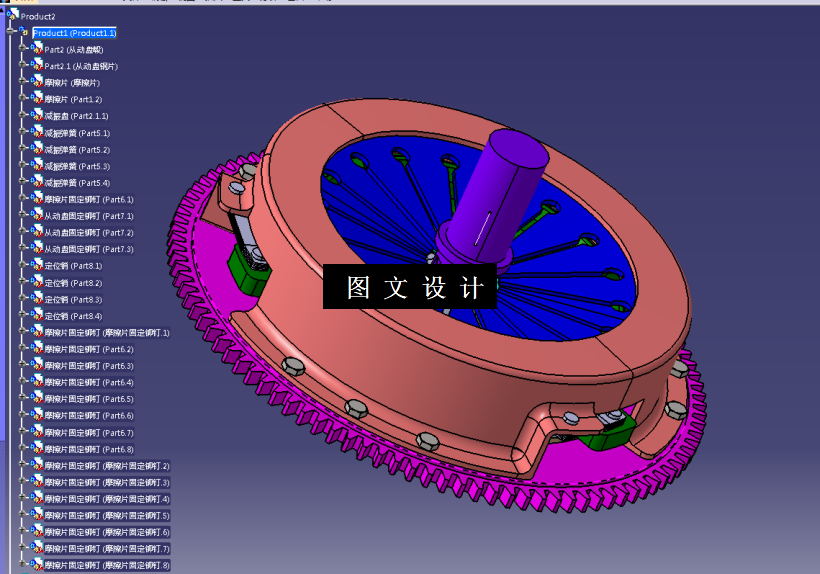Click the part icon beside 减振盘 (Part2.1.1)
820x574 pixels.
point(37,115)
